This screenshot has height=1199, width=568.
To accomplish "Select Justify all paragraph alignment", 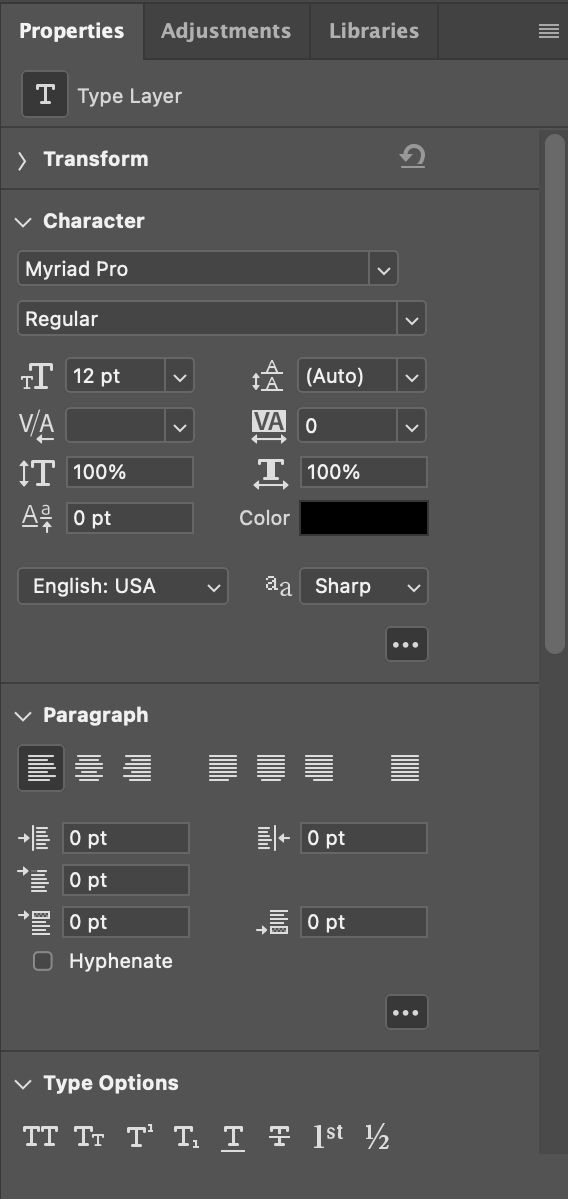I will (x=404, y=768).
